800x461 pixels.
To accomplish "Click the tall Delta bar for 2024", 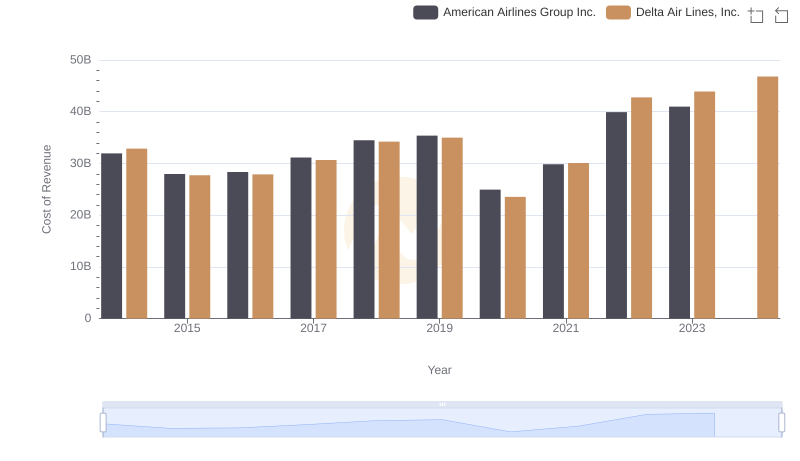I will [767, 197].
